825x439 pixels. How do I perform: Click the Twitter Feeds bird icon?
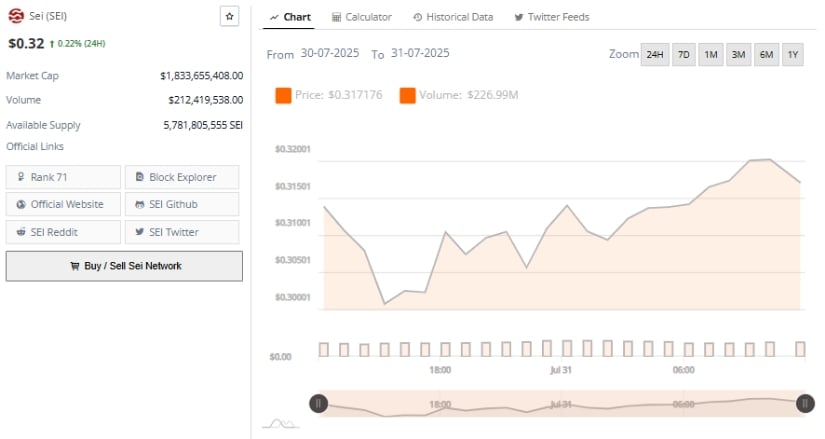pos(519,17)
